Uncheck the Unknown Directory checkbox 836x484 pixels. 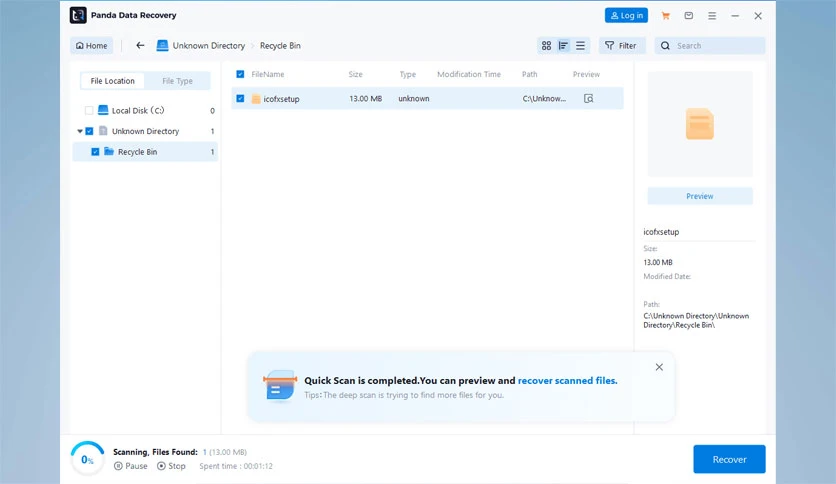[89, 131]
